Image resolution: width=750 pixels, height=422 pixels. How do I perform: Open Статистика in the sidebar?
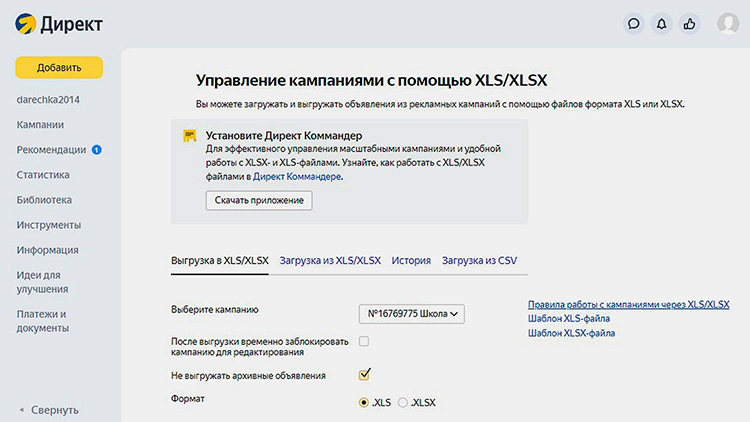43,175
